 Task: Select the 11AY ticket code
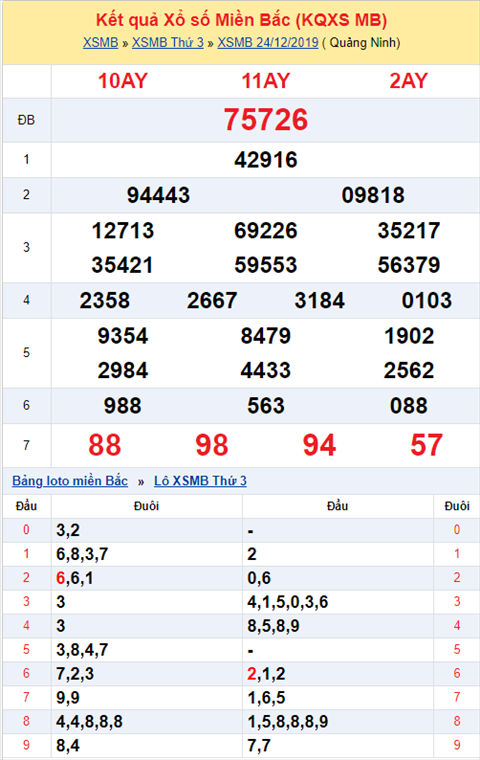pyautogui.click(x=266, y=81)
